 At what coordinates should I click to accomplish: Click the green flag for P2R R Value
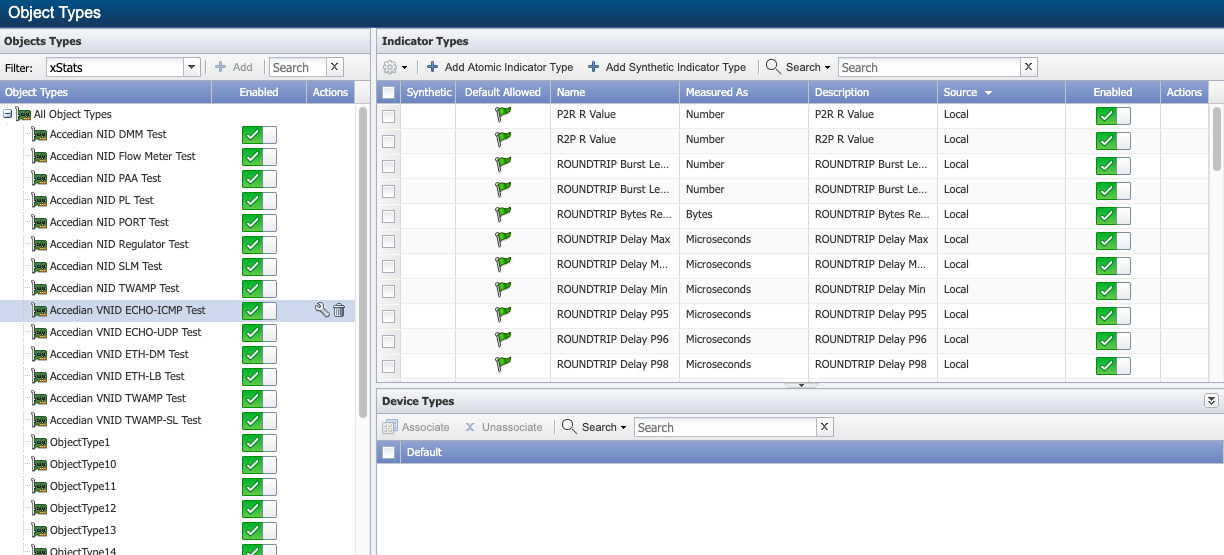coord(503,114)
